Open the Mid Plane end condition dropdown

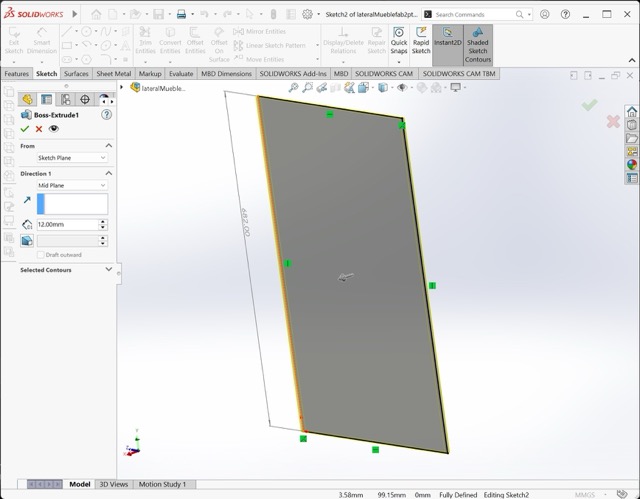72,185
